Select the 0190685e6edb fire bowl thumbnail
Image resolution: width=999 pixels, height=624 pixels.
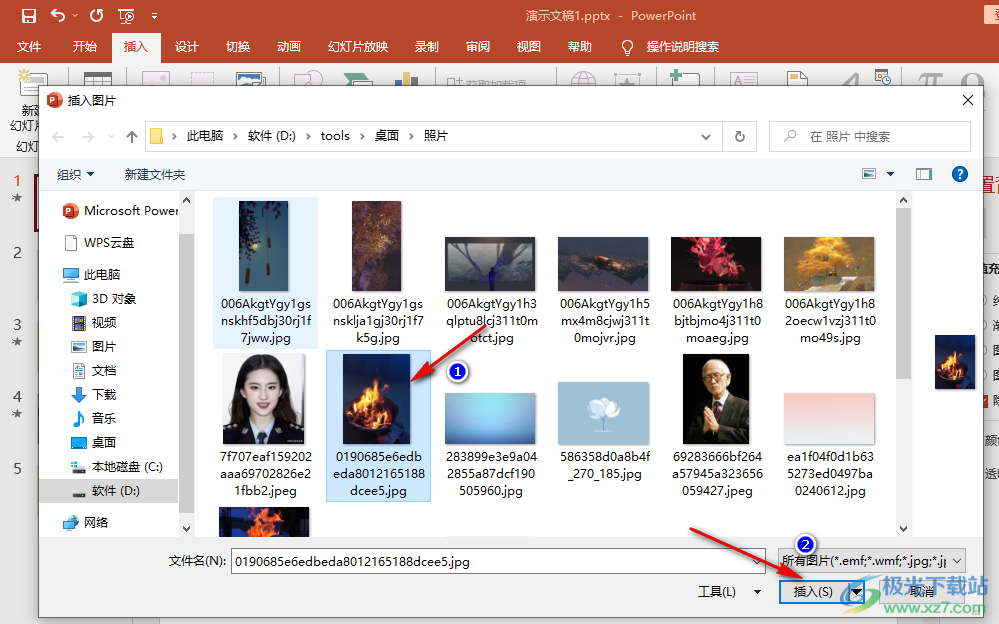pos(377,399)
